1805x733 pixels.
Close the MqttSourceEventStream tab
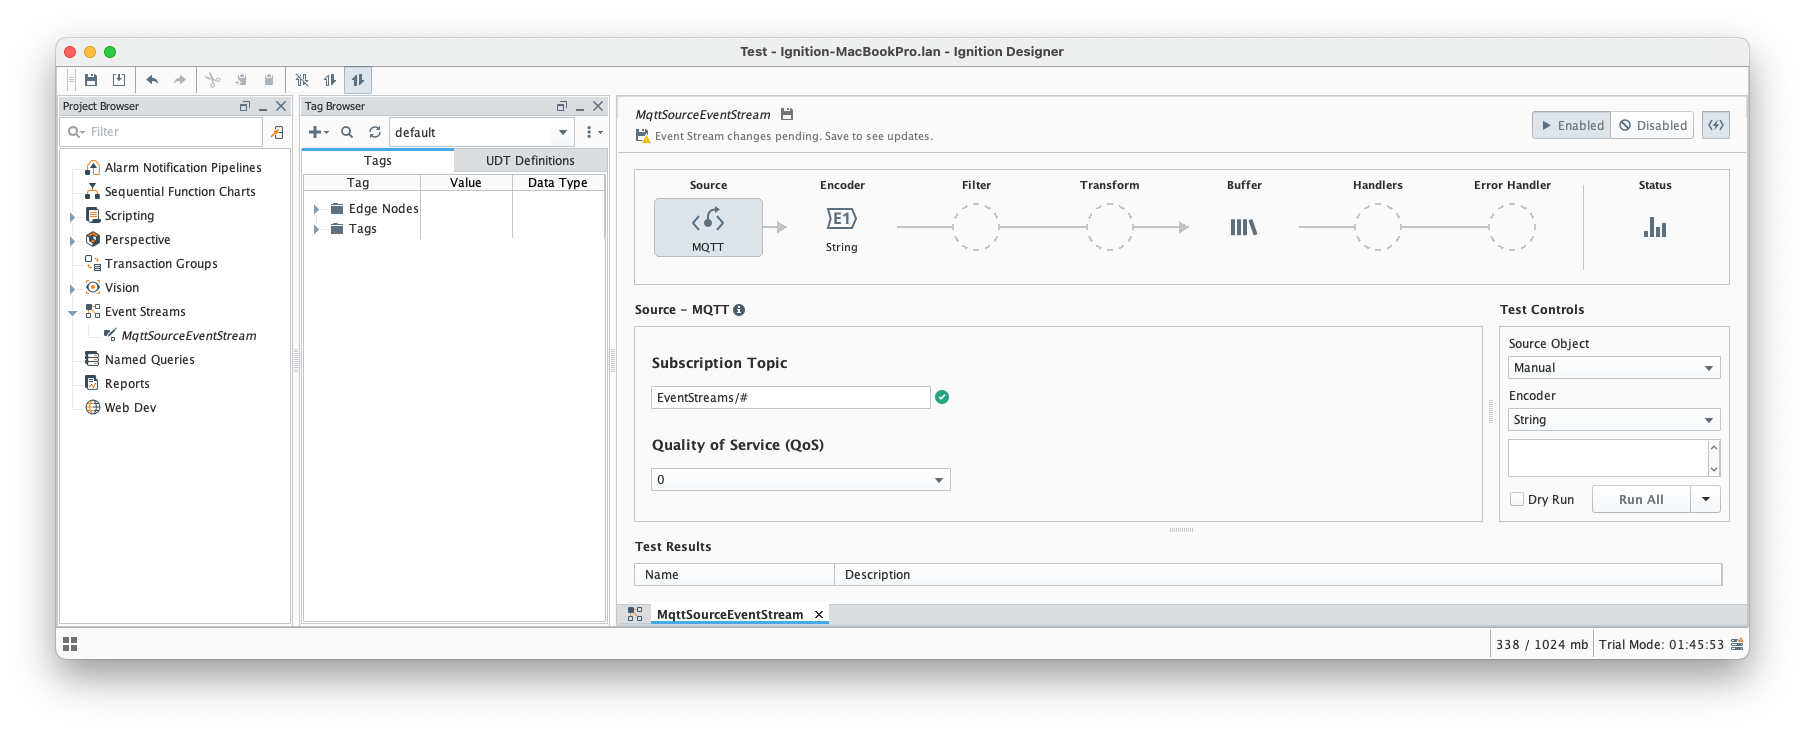point(819,614)
